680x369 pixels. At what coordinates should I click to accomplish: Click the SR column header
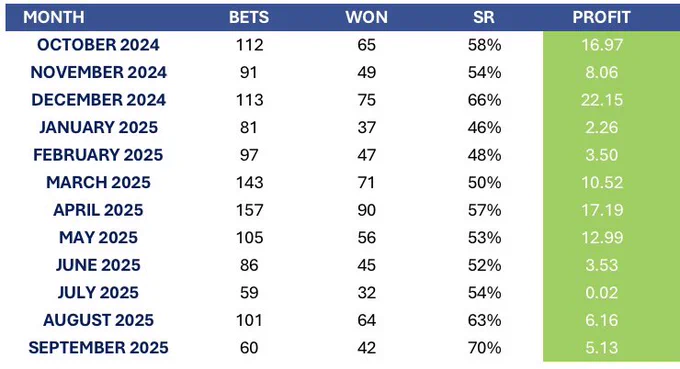coord(484,17)
